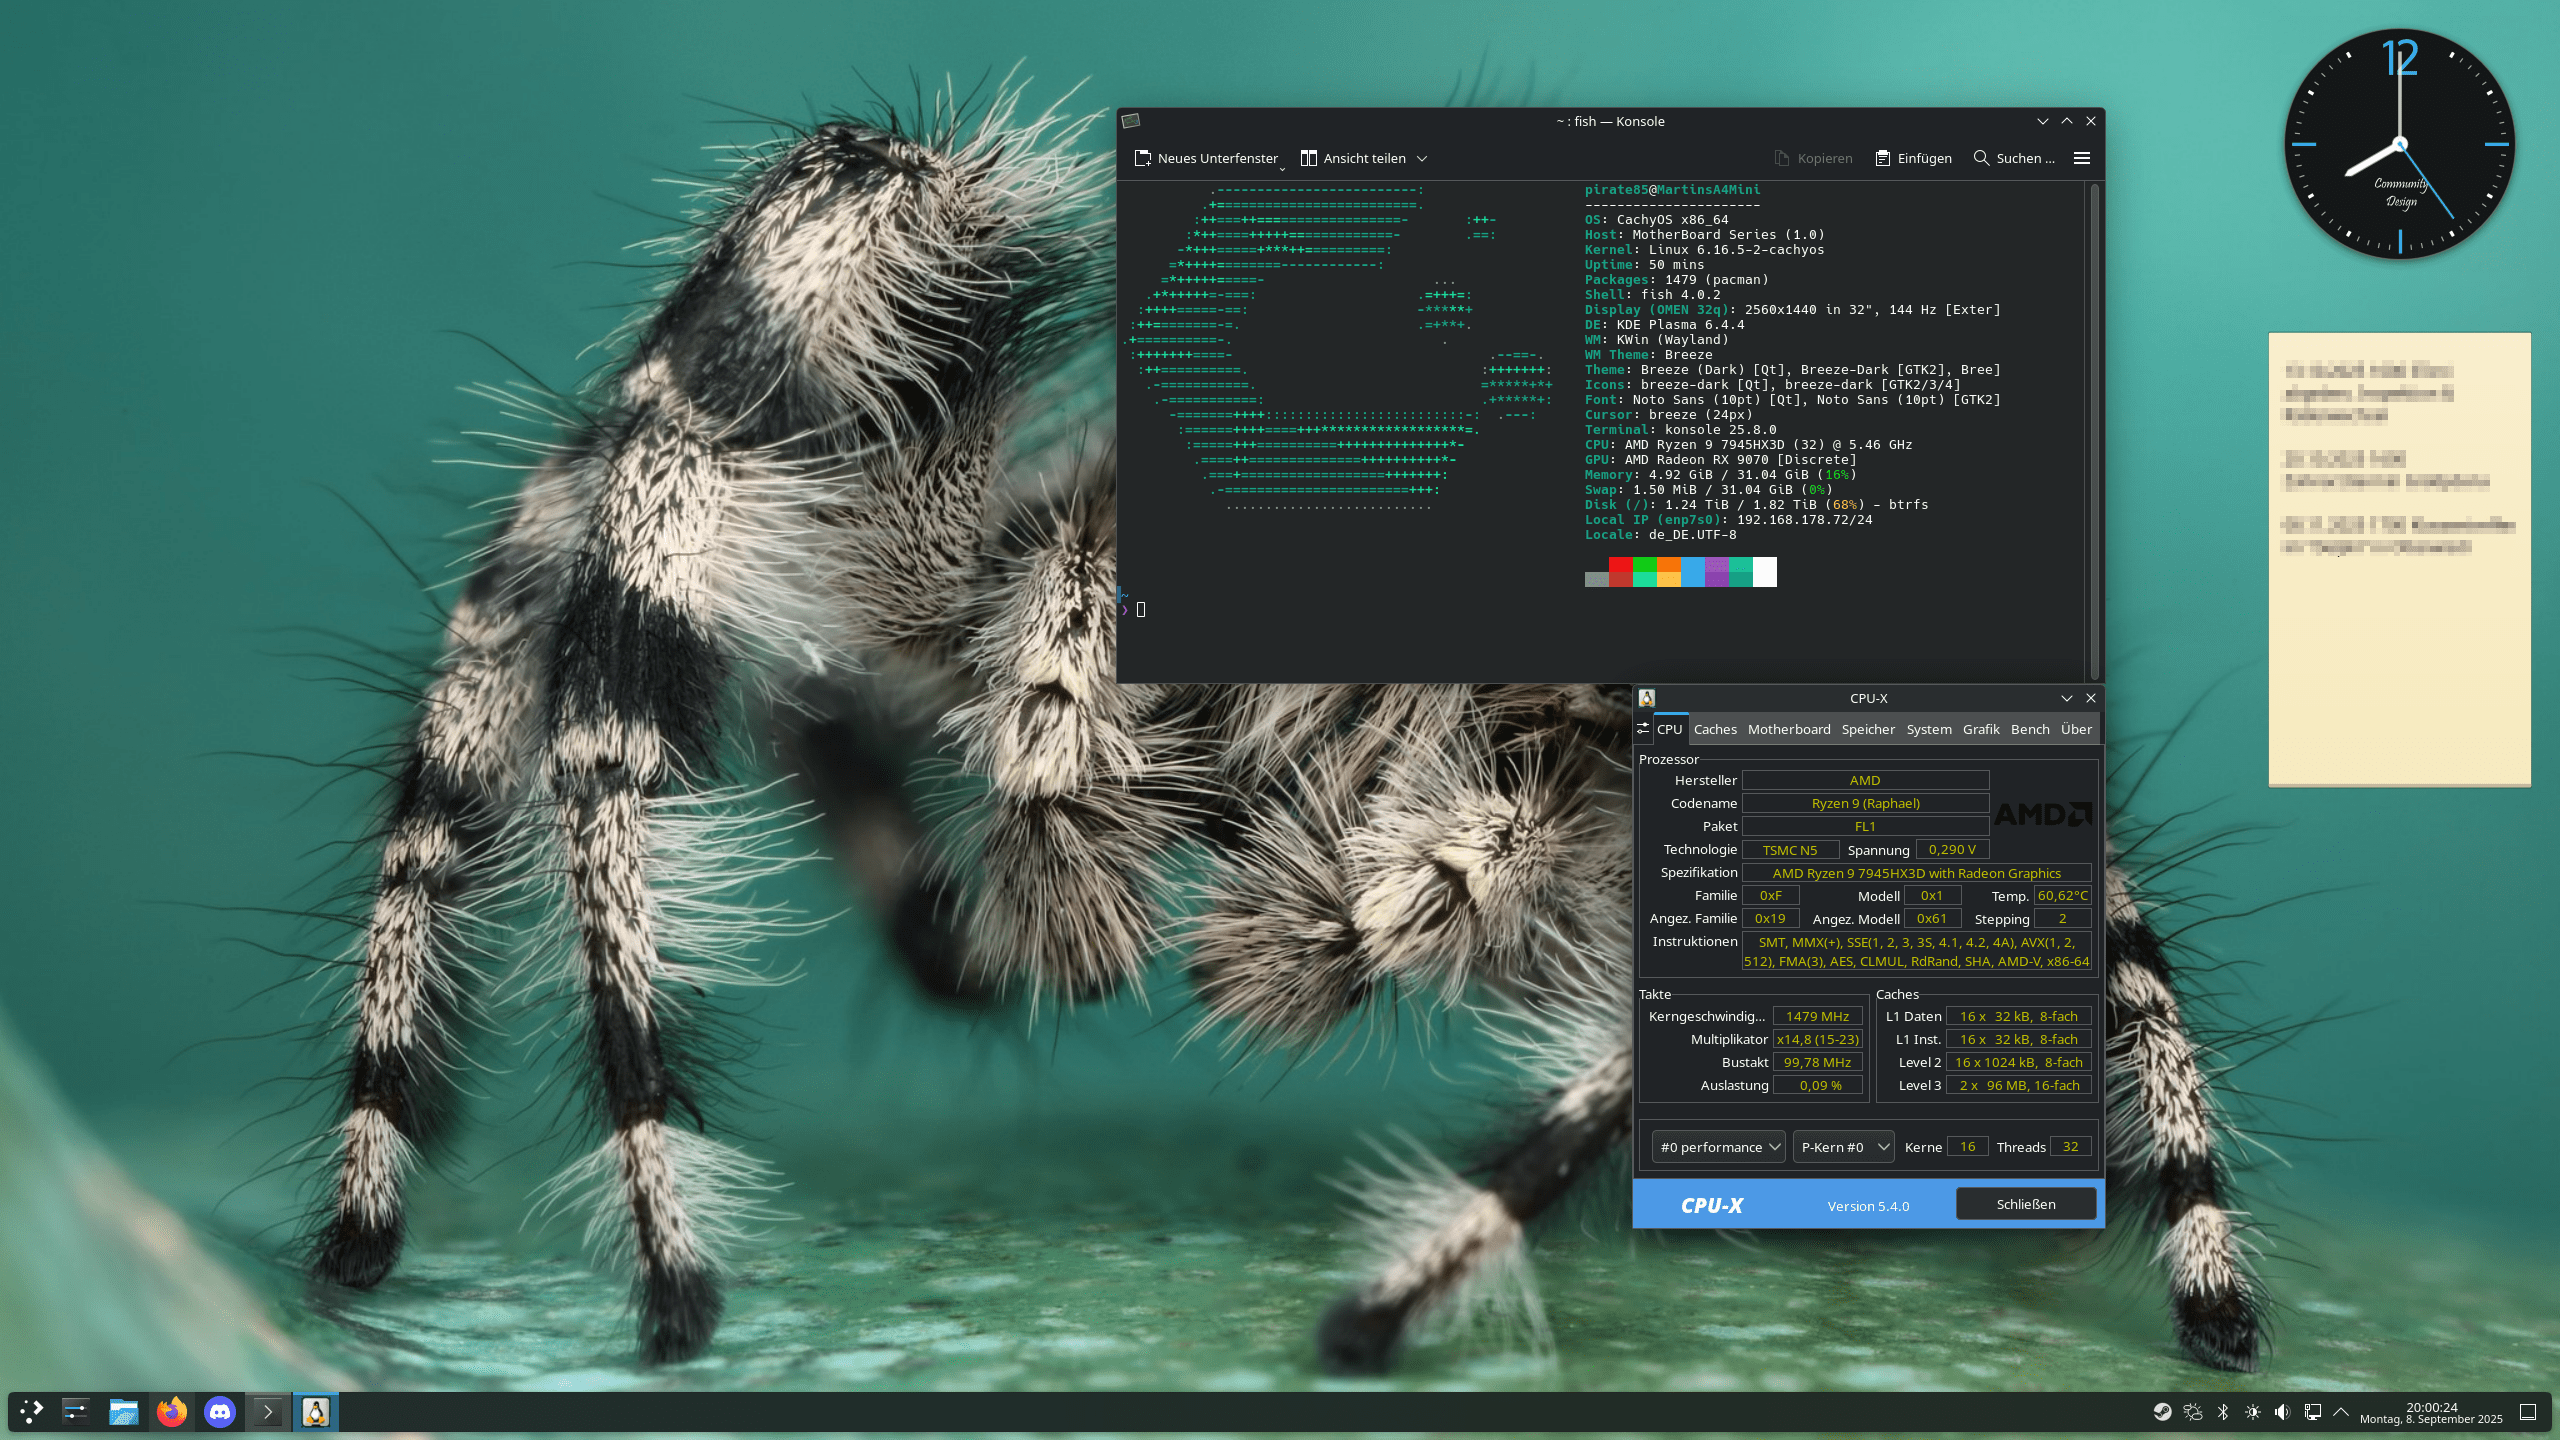Open the '#0 performance' core type dropdown
Screen dimensions: 2560x1440
(1719, 1147)
